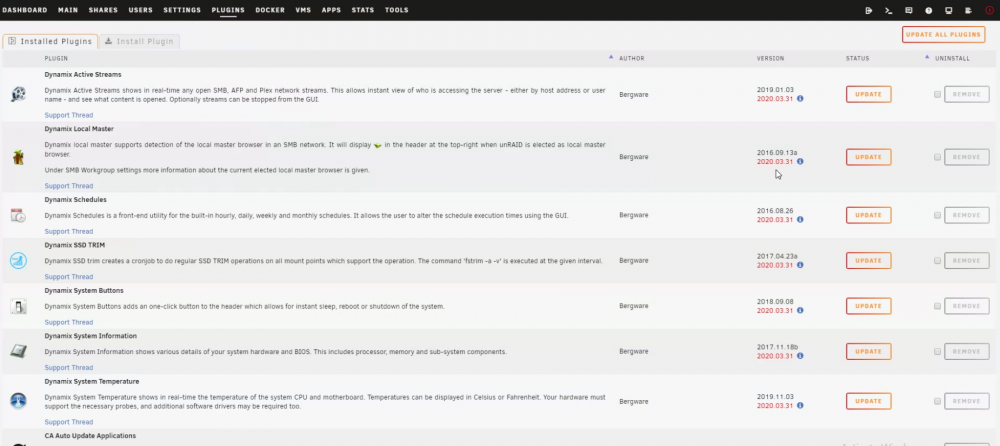Click Remove for Dynamix Schedules
This screenshot has height=446, width=1000.
tap(967, 215)
